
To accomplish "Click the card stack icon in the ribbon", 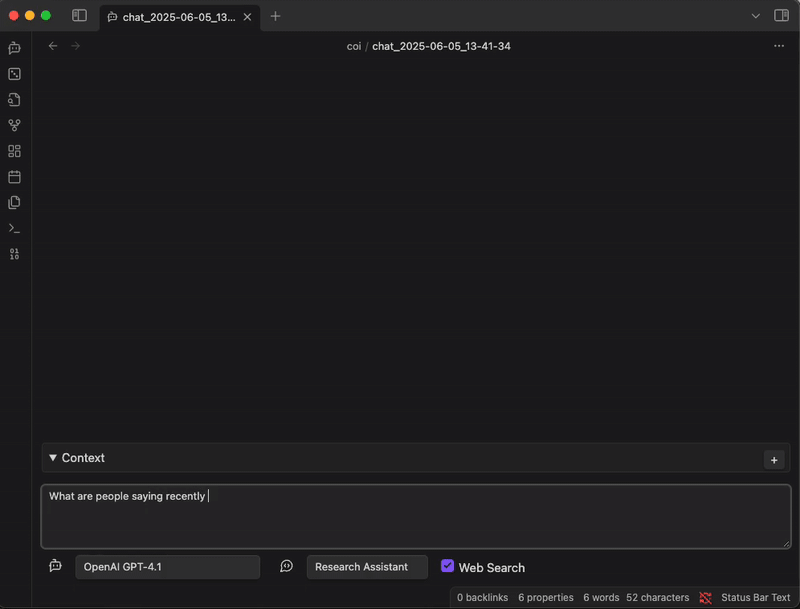I will pyautogui.click(x=13, y=202).
